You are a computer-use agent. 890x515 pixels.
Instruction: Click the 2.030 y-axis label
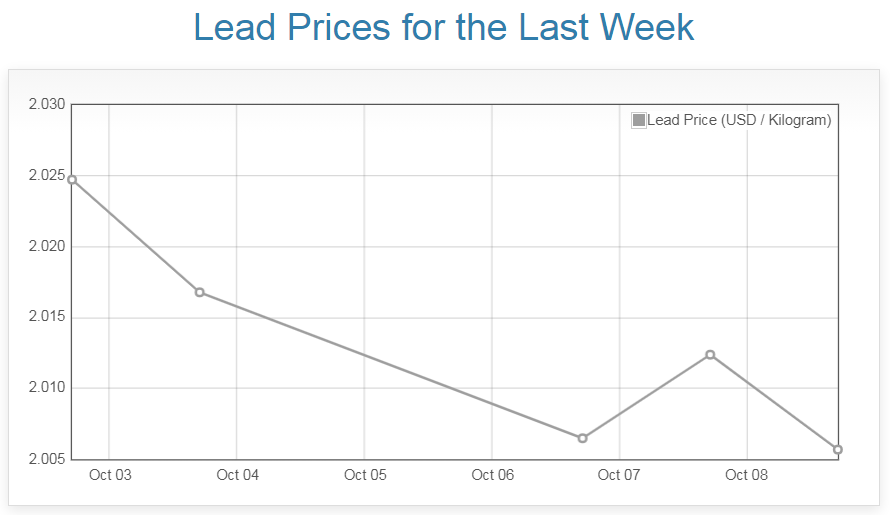(46, 105)
